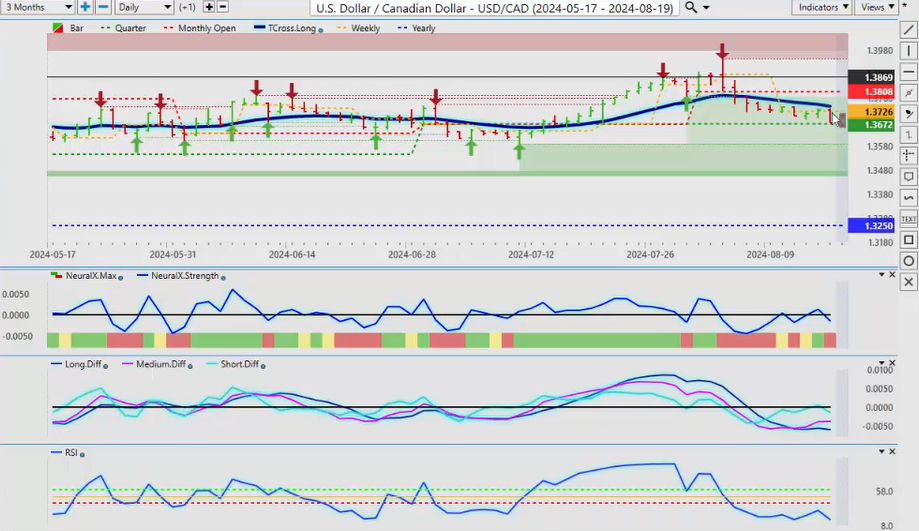The height and width of the screenshot is (531, 919).
Task: Open the Daily interval dropdown
Action: coord(144,7)
